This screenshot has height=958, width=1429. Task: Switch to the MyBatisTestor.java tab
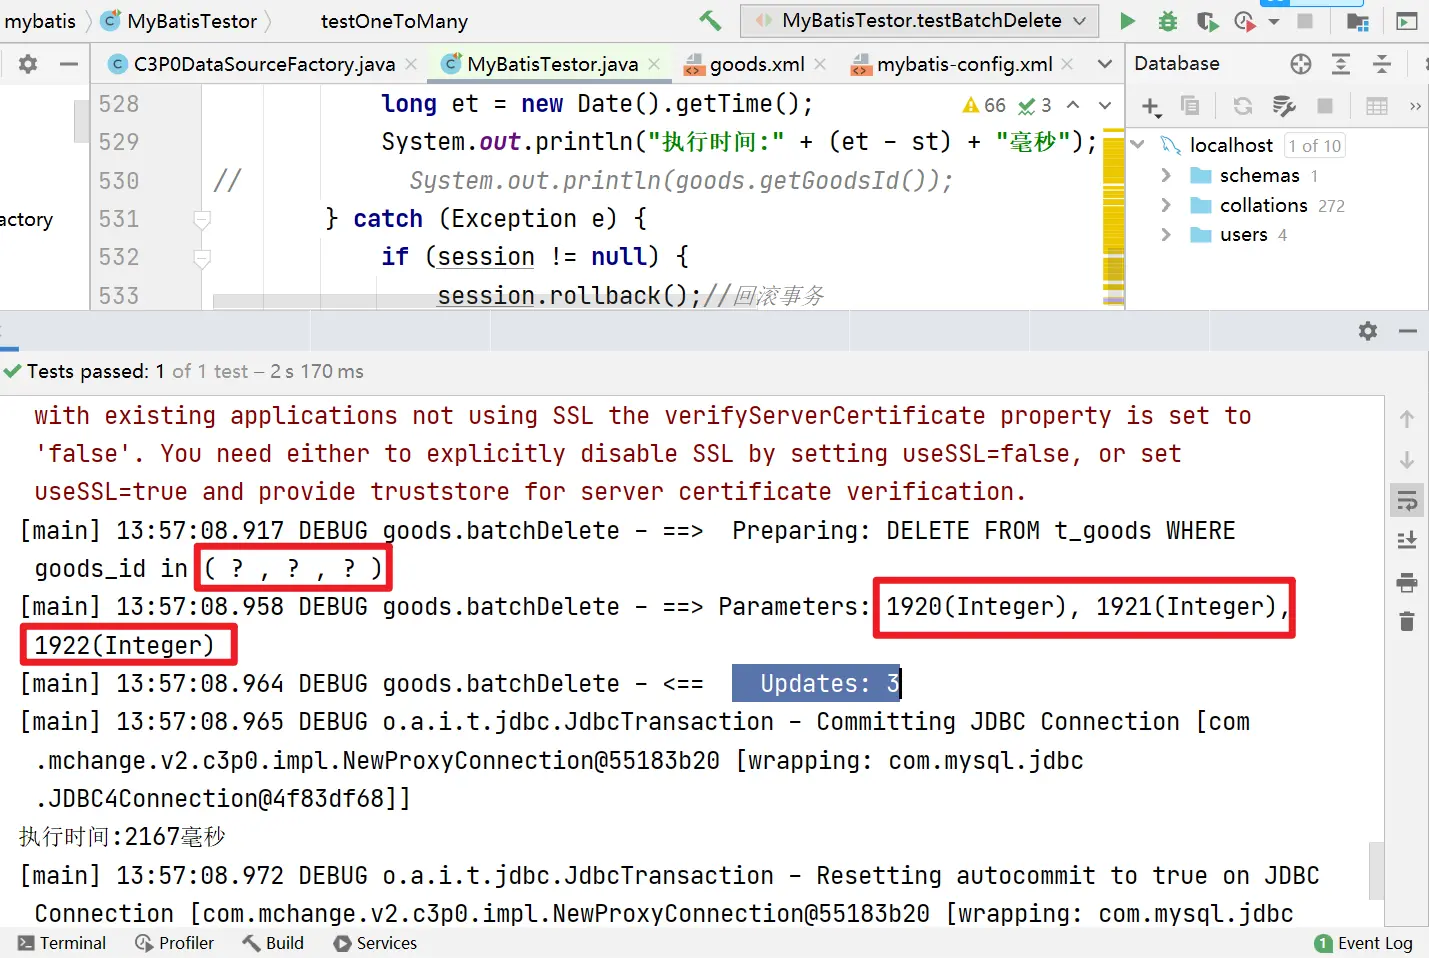click(552, 64)
